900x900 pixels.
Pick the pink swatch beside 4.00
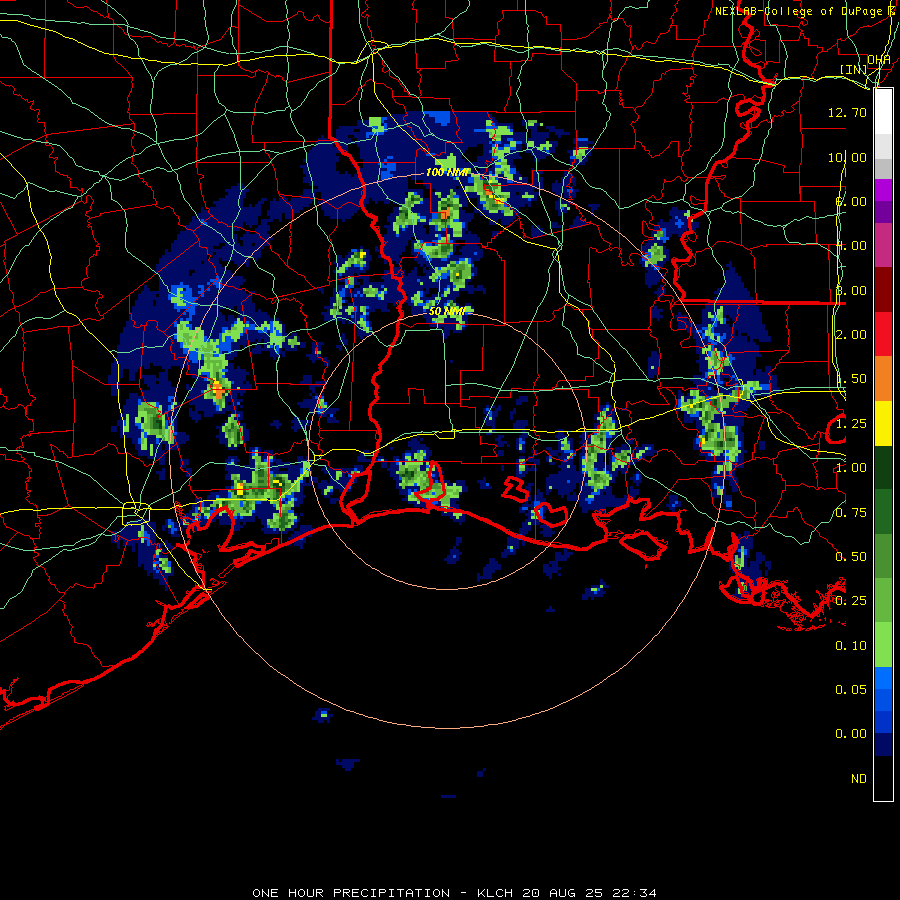(883, 246)
